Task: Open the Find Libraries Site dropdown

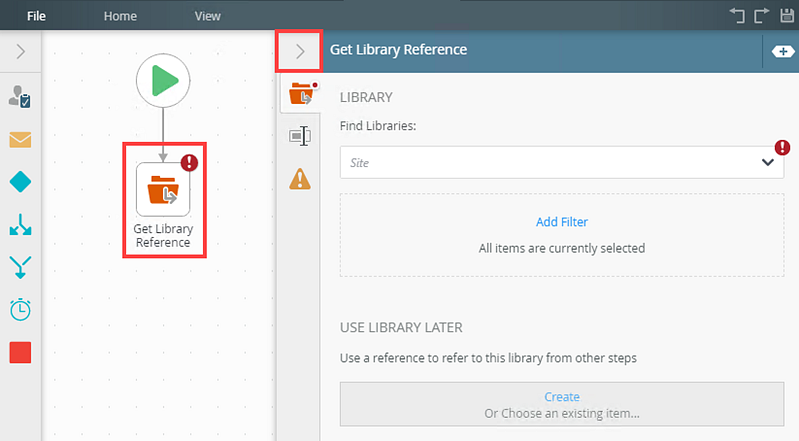Action: click(x=562, y=163)
